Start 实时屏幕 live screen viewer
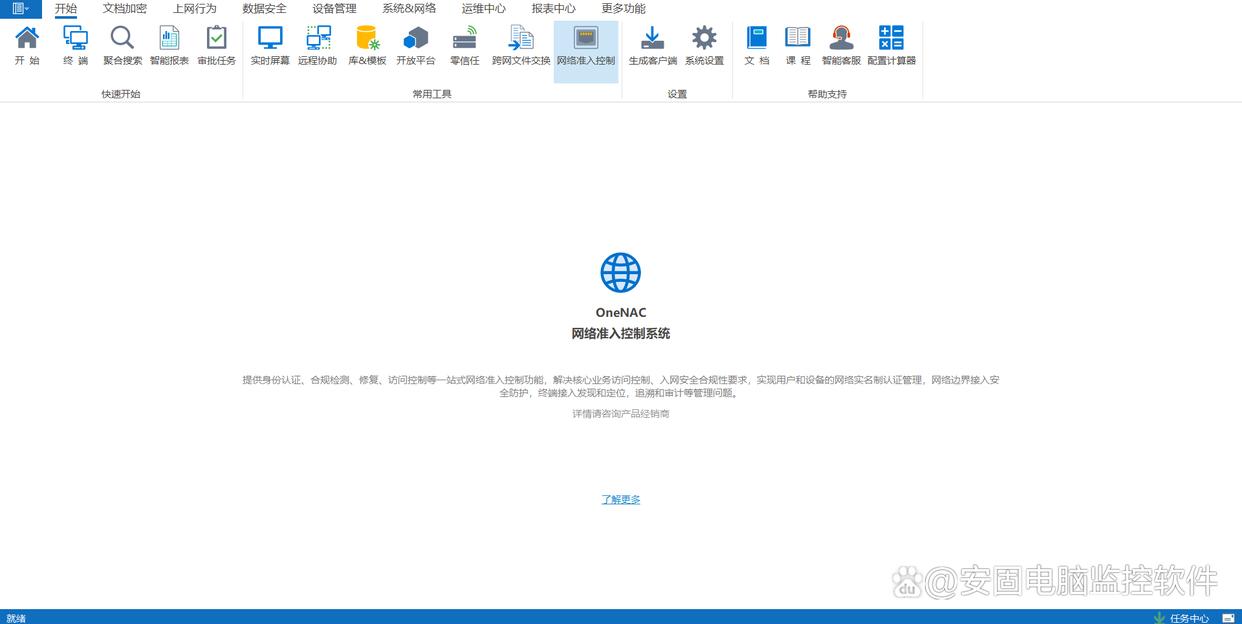Viewport: 1242px width, 624px height. 270,46
